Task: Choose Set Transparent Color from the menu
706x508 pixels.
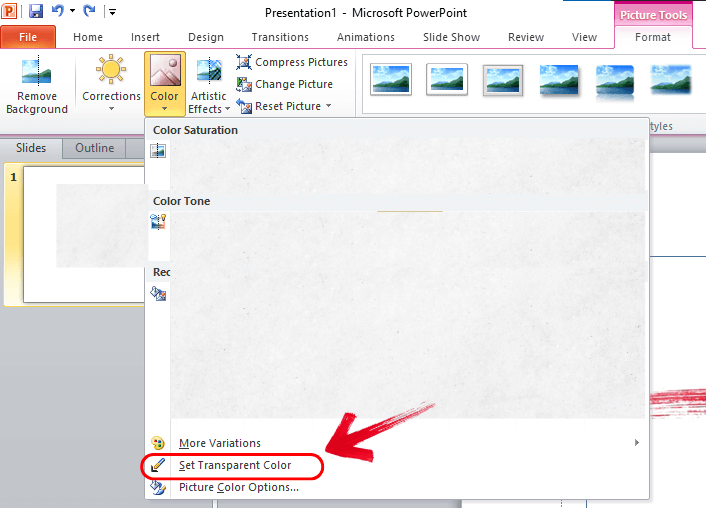Action: tap(234, 465)
